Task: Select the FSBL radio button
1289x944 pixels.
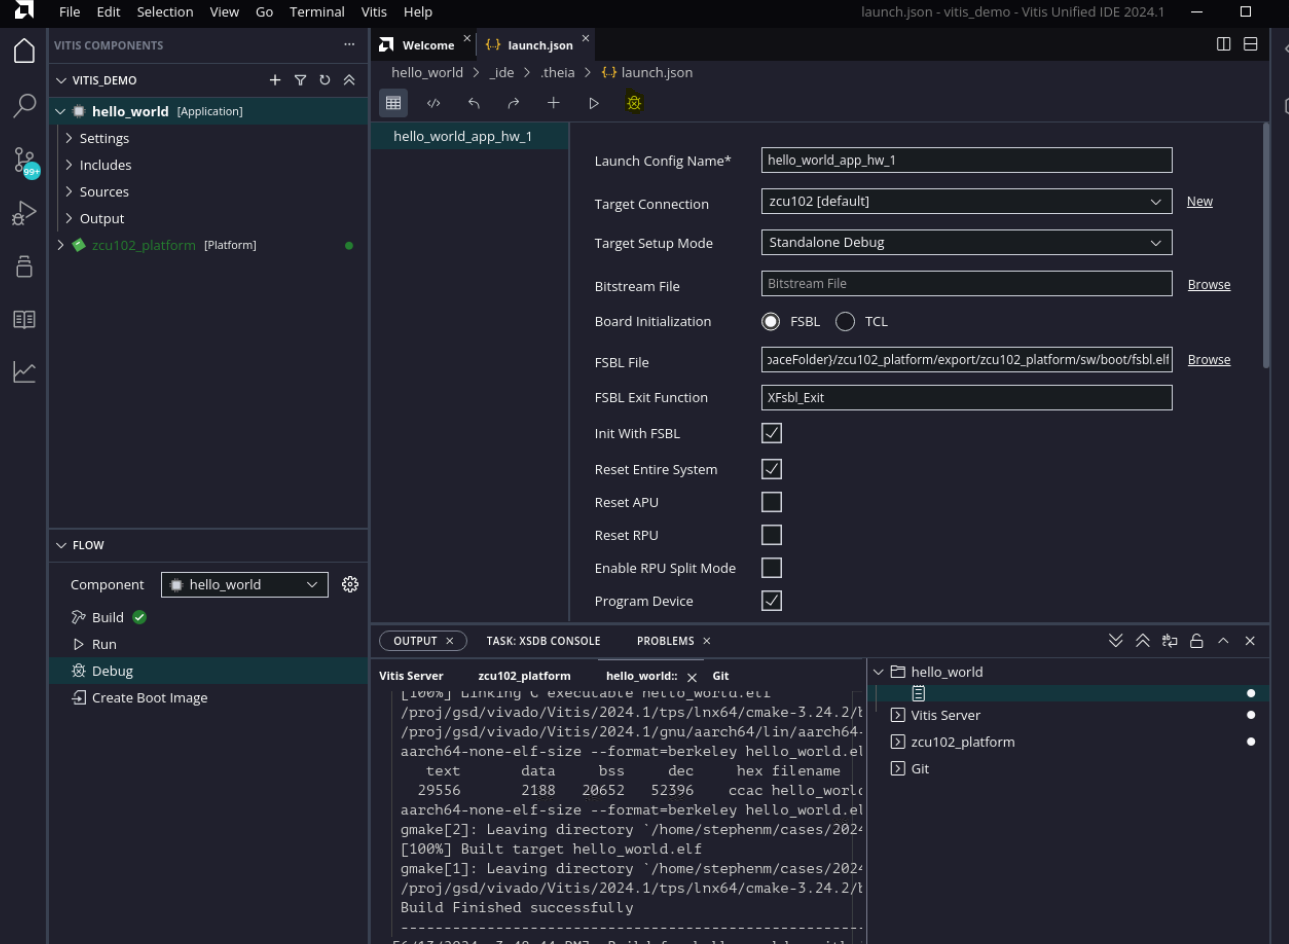Action: 771,322
